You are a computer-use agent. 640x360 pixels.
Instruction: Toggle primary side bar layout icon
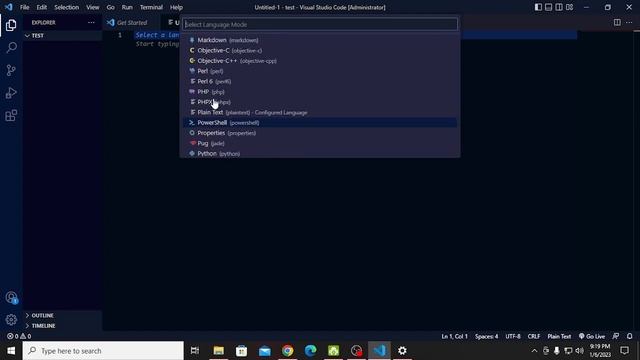click(538, 7)
